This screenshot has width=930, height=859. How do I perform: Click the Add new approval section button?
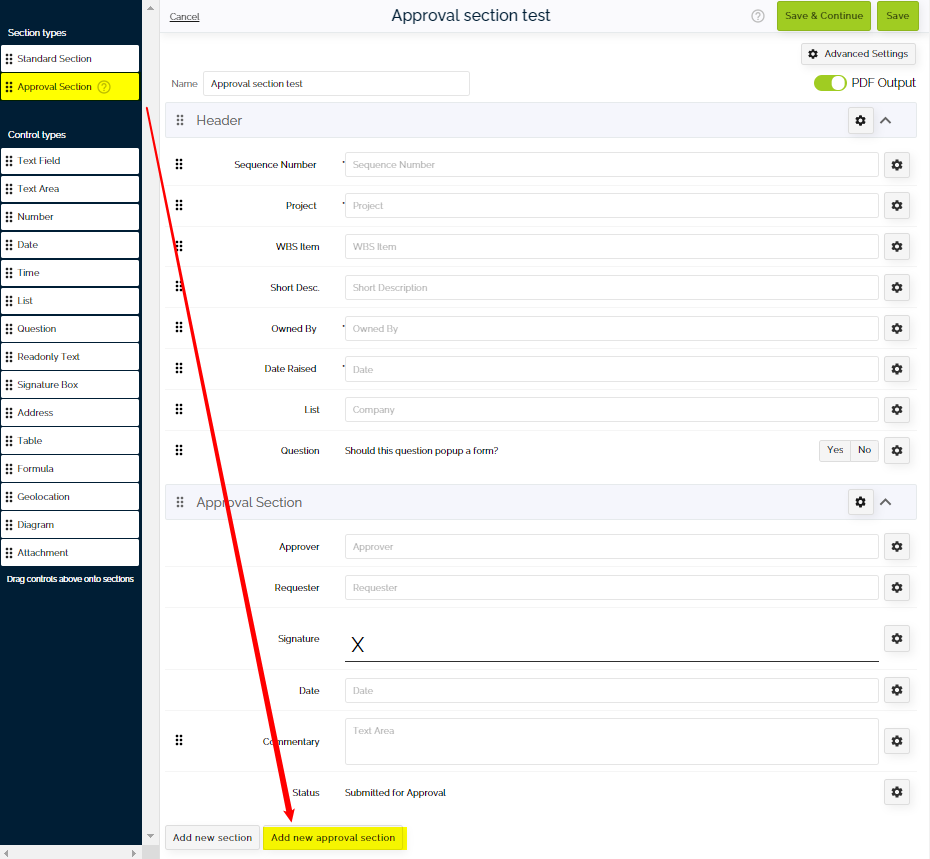coord(333,837)
